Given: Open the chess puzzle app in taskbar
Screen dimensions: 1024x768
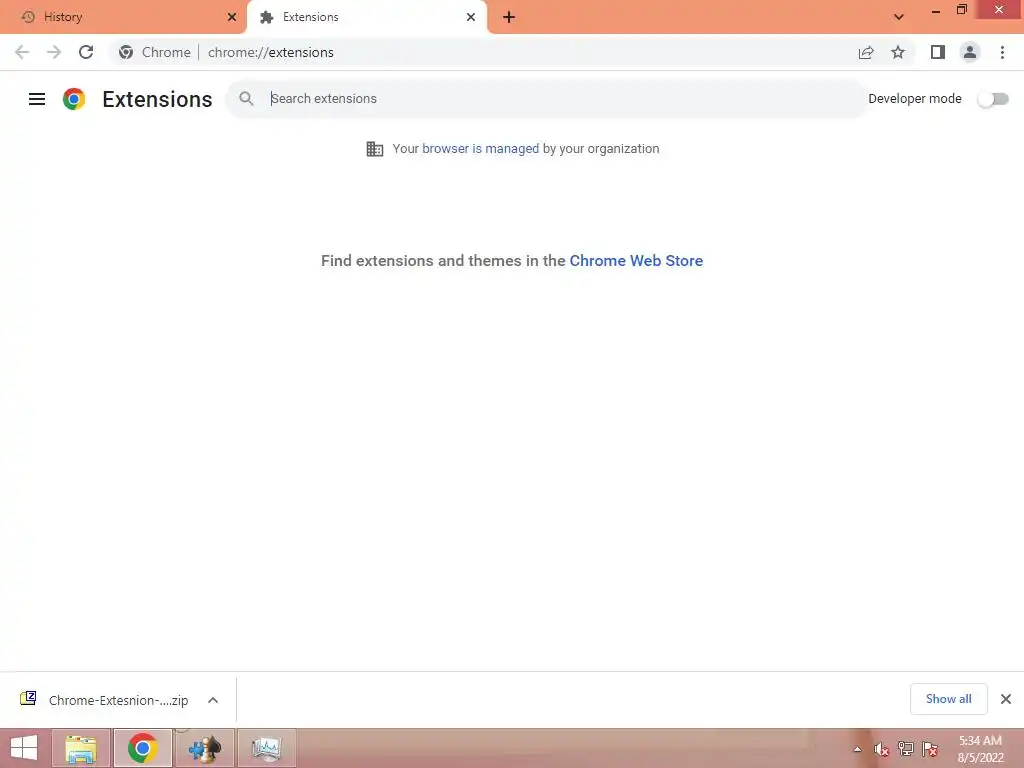Looking at the screenshot, I should point(205,748).
